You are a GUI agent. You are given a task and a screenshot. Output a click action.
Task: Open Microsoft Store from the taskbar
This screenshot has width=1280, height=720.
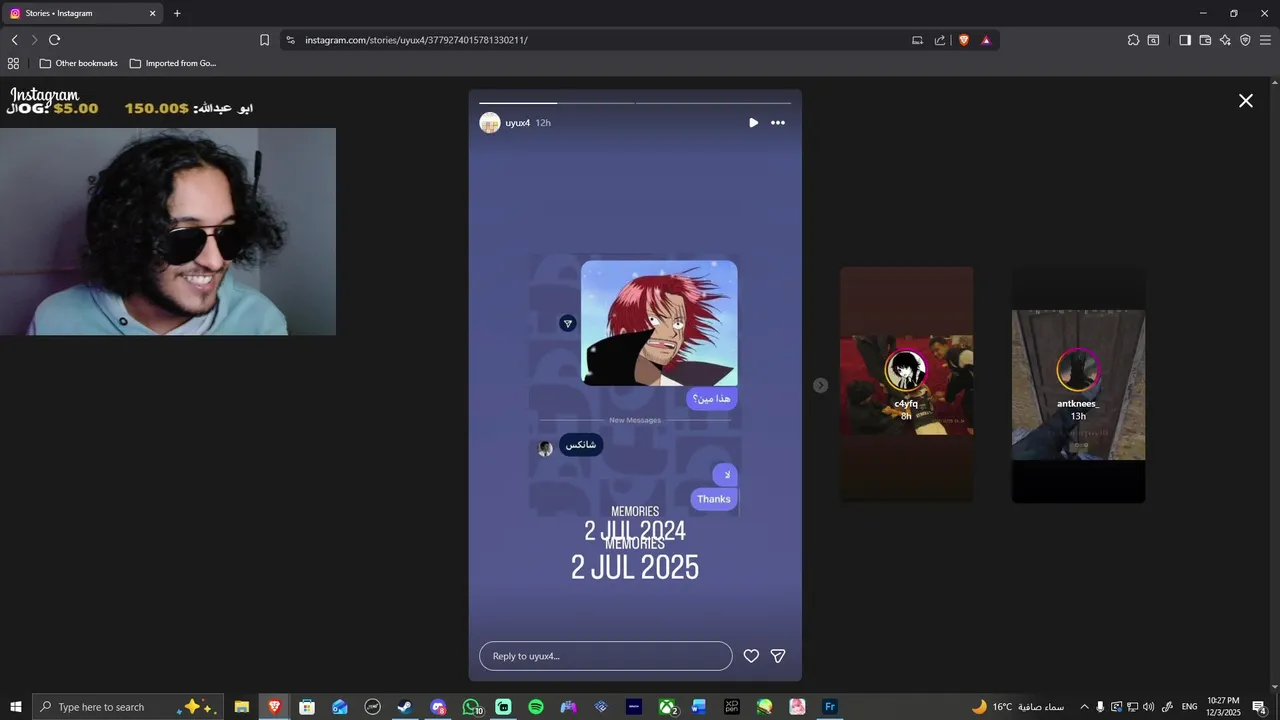tap(307, 707)
